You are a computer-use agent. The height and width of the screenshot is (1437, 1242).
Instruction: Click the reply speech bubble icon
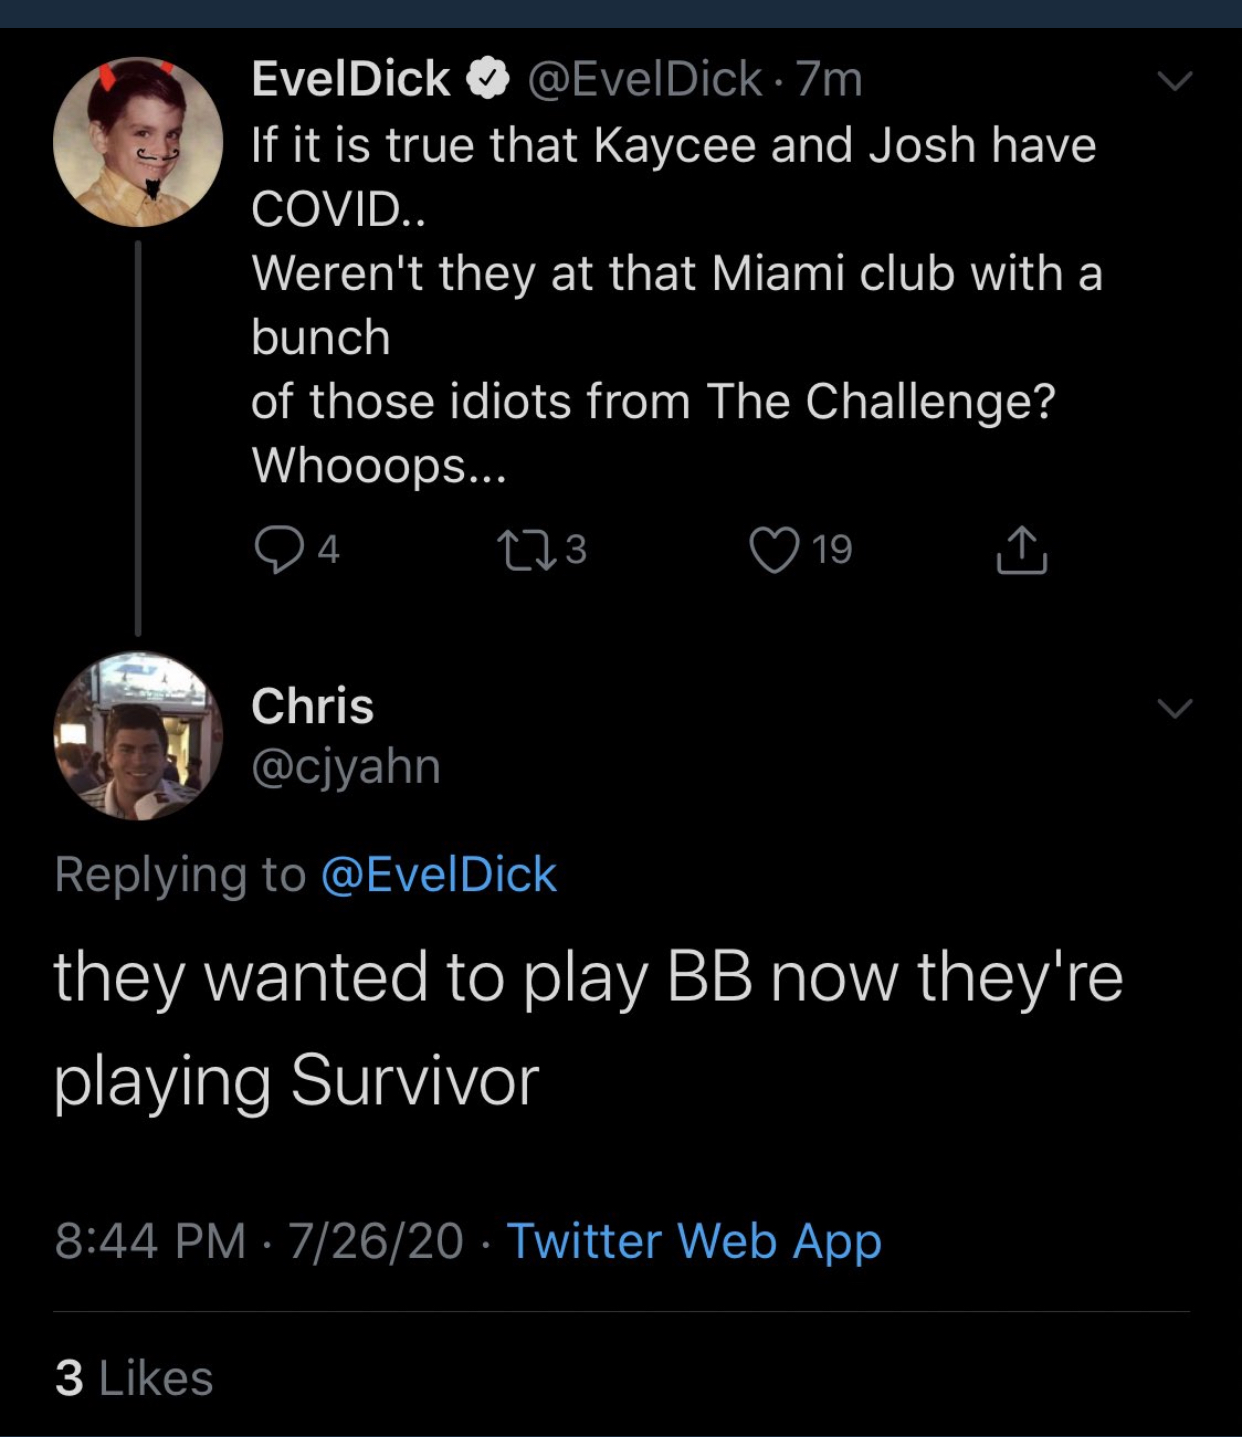pos(278,550)
